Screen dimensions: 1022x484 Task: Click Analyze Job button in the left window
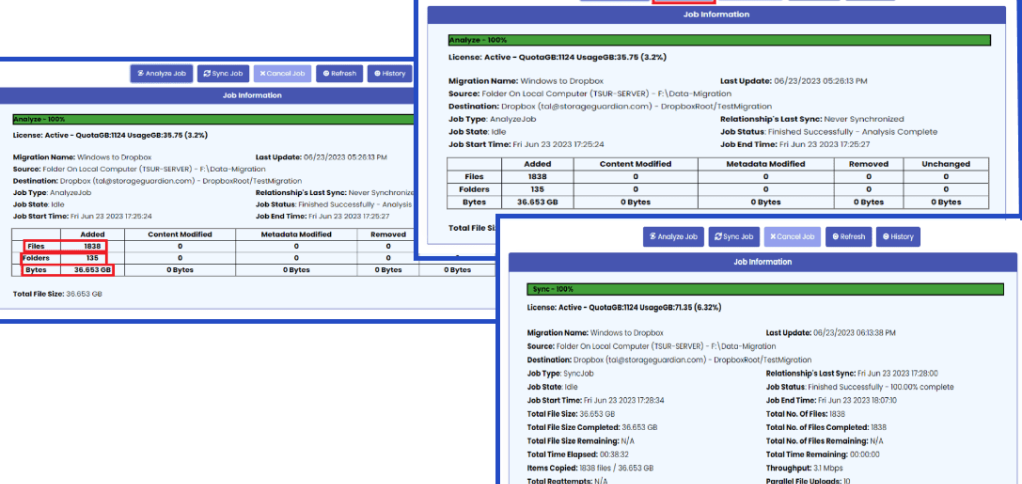pyautogui.click(x=161, y=74)
